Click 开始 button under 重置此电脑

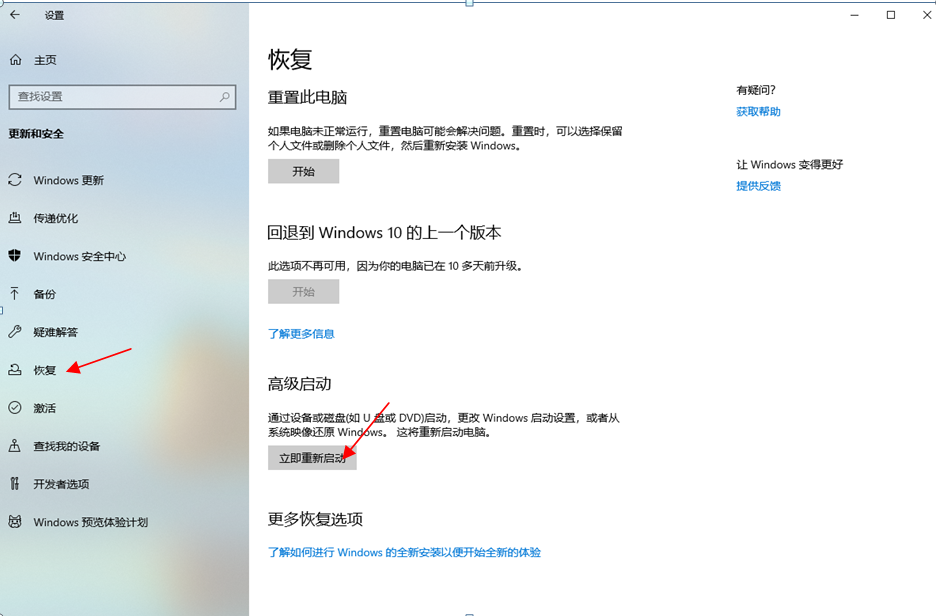pos(303,171)
